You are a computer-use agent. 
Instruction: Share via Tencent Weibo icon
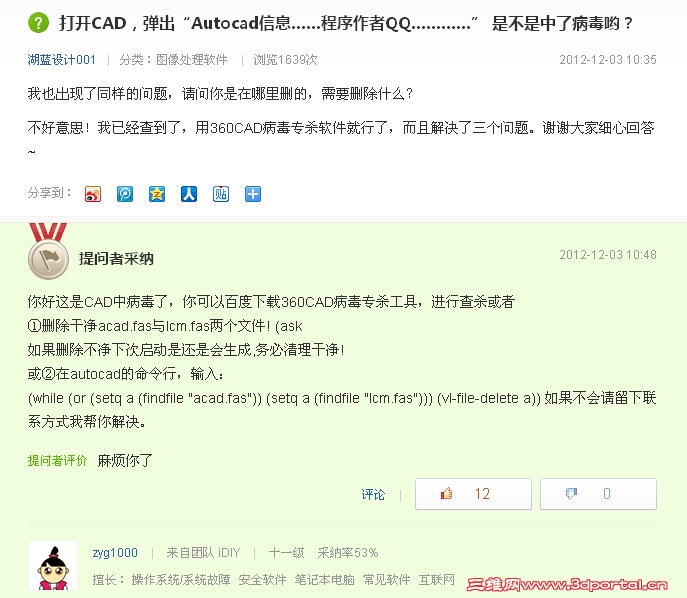pyautogui.click(x=125, y=194)
